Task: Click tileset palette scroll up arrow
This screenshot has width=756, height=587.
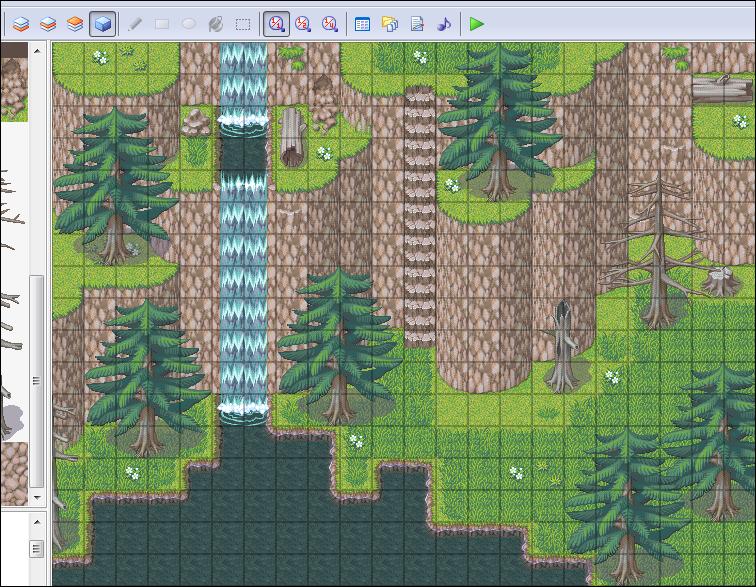Action: (37, 50)
